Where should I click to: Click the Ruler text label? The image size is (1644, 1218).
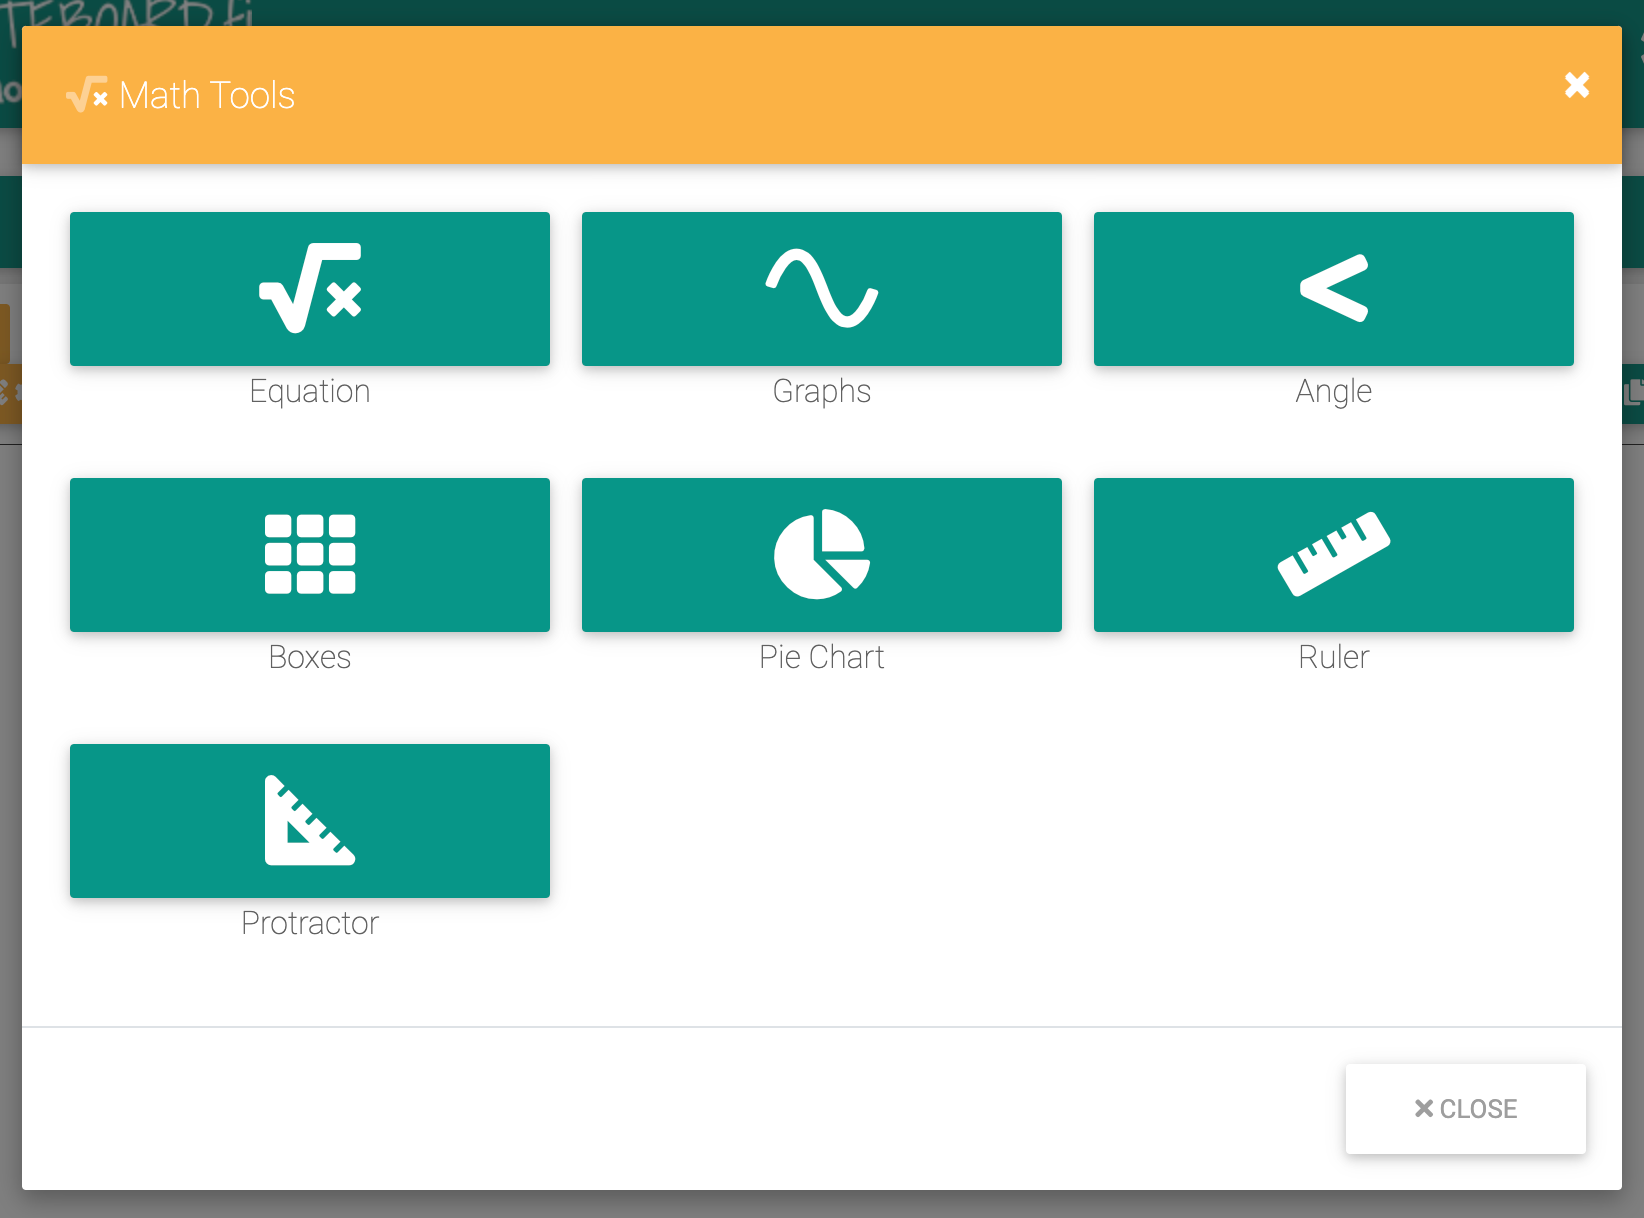pos(1333,657)
